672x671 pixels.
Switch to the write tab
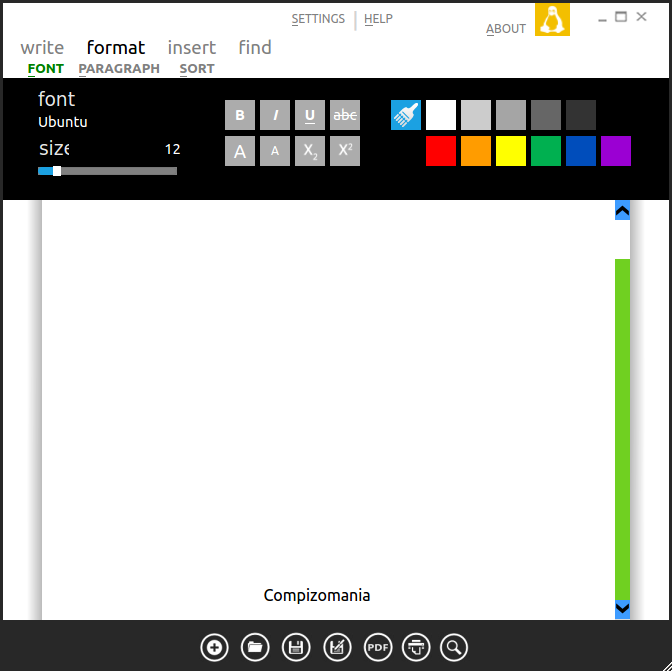click(x=42, y=48)
